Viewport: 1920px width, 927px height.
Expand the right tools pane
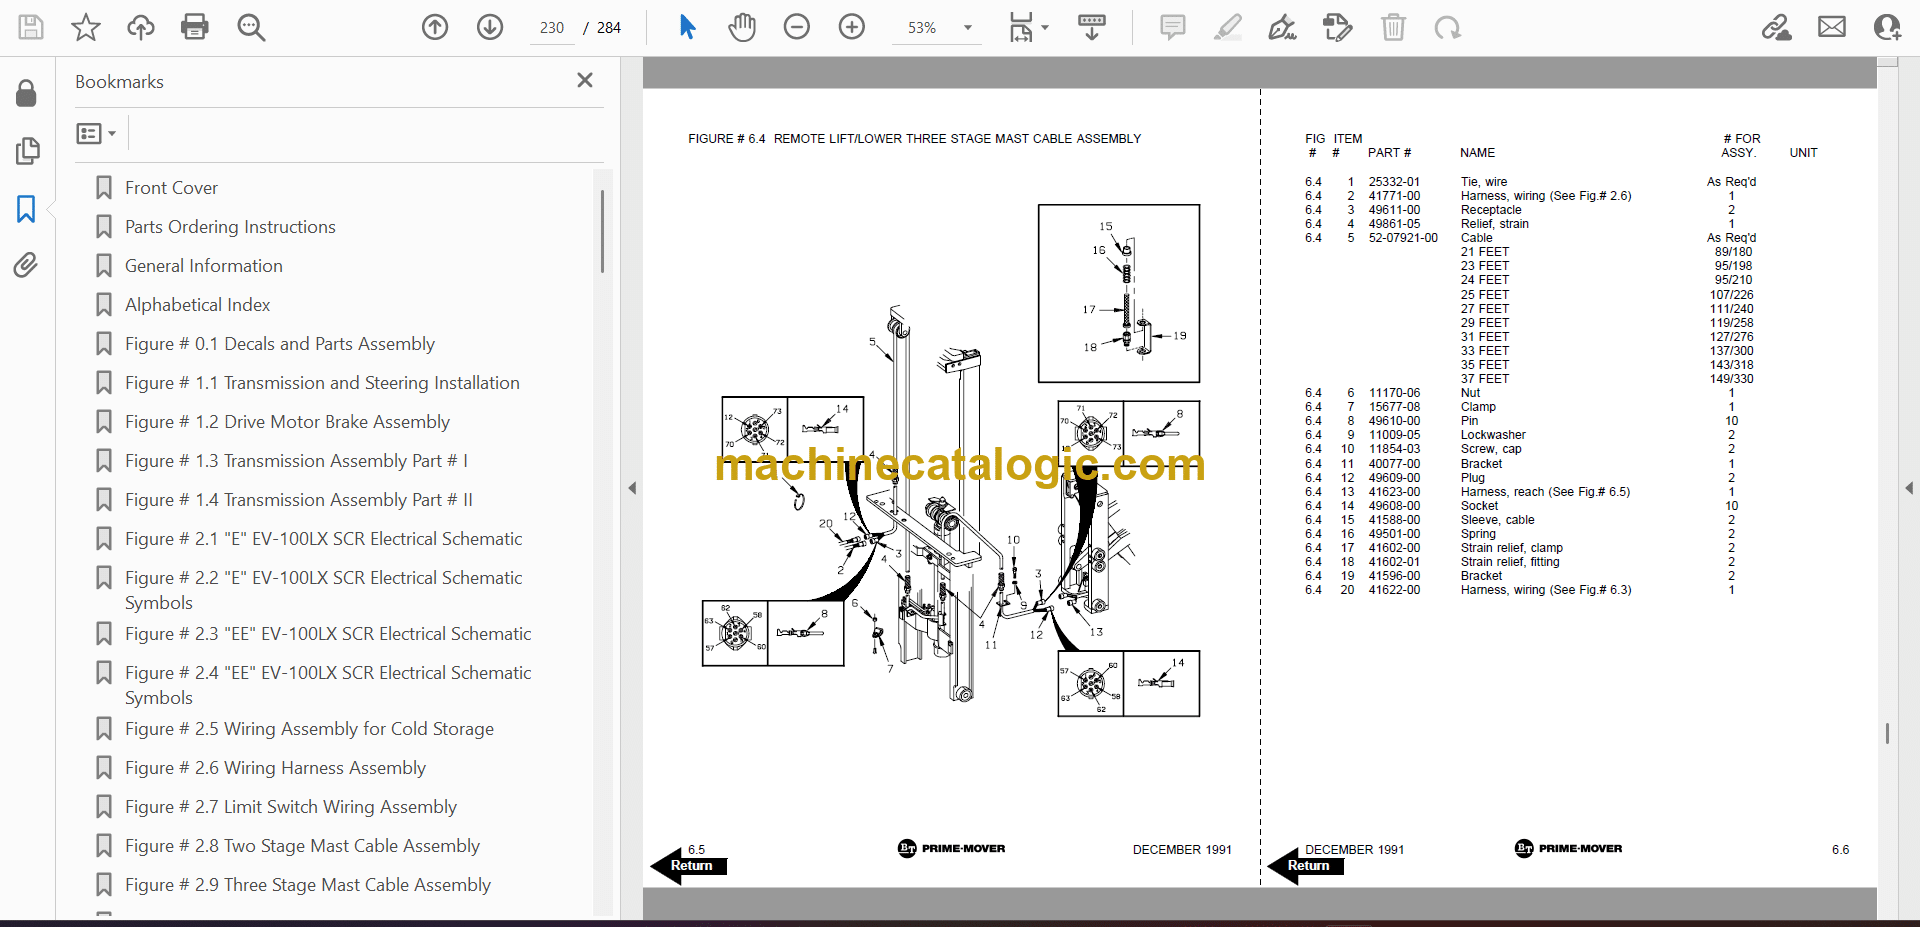click(x=1909, y=488)
